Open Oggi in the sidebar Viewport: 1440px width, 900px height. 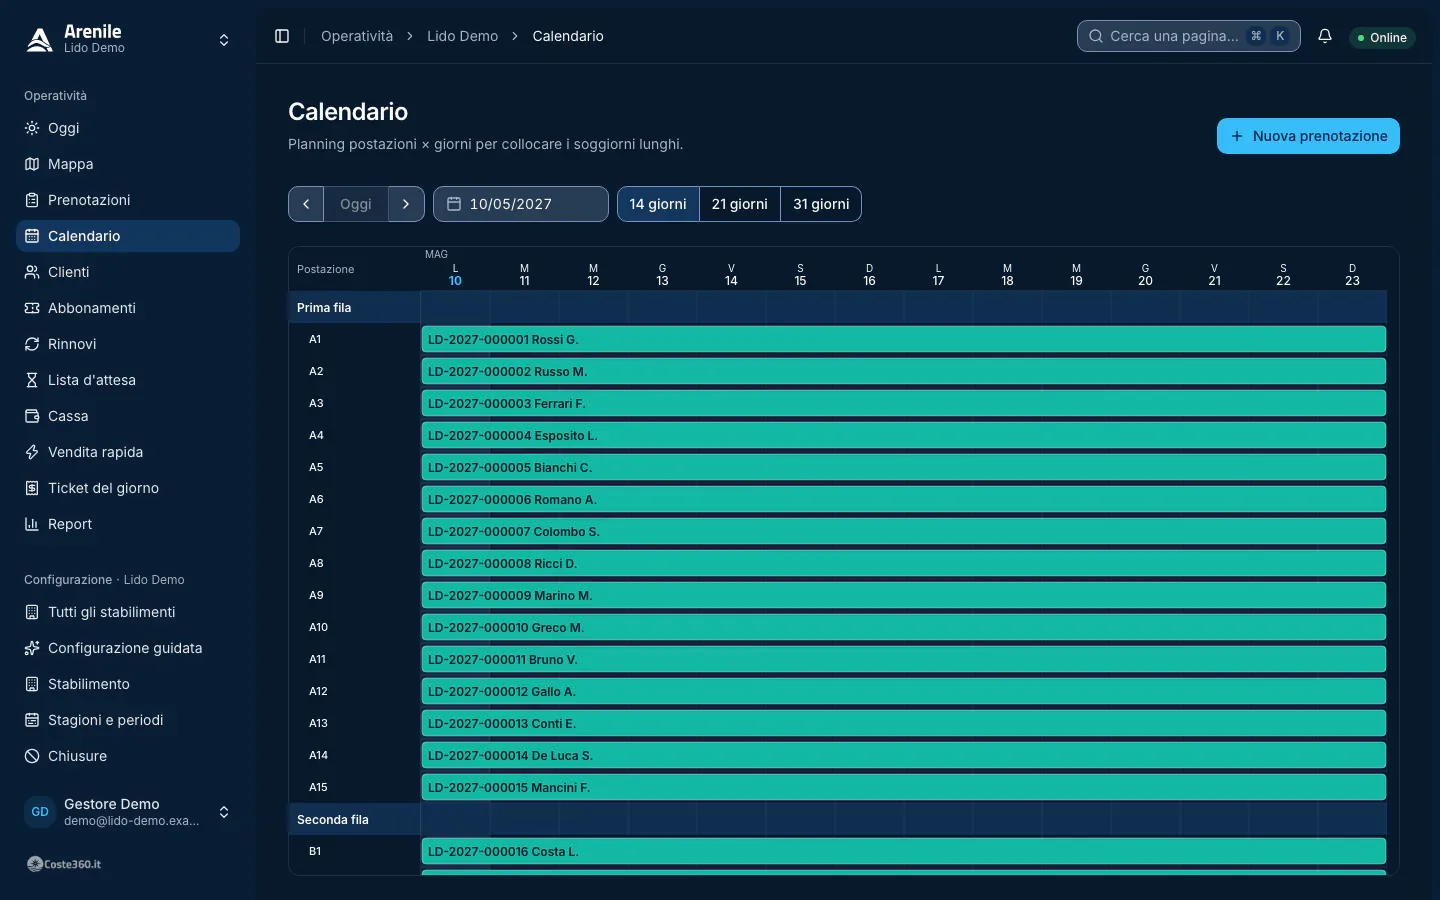coord(128,128)
